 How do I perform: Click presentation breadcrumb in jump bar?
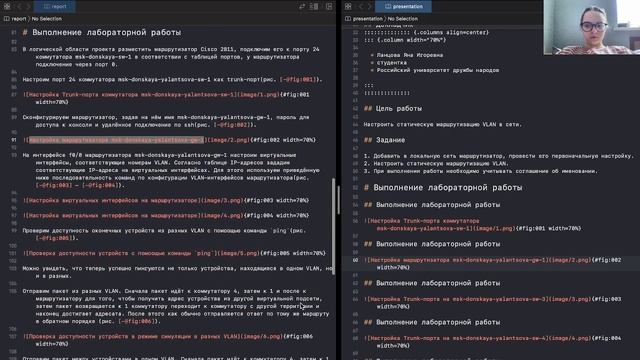tap(364, 19)
